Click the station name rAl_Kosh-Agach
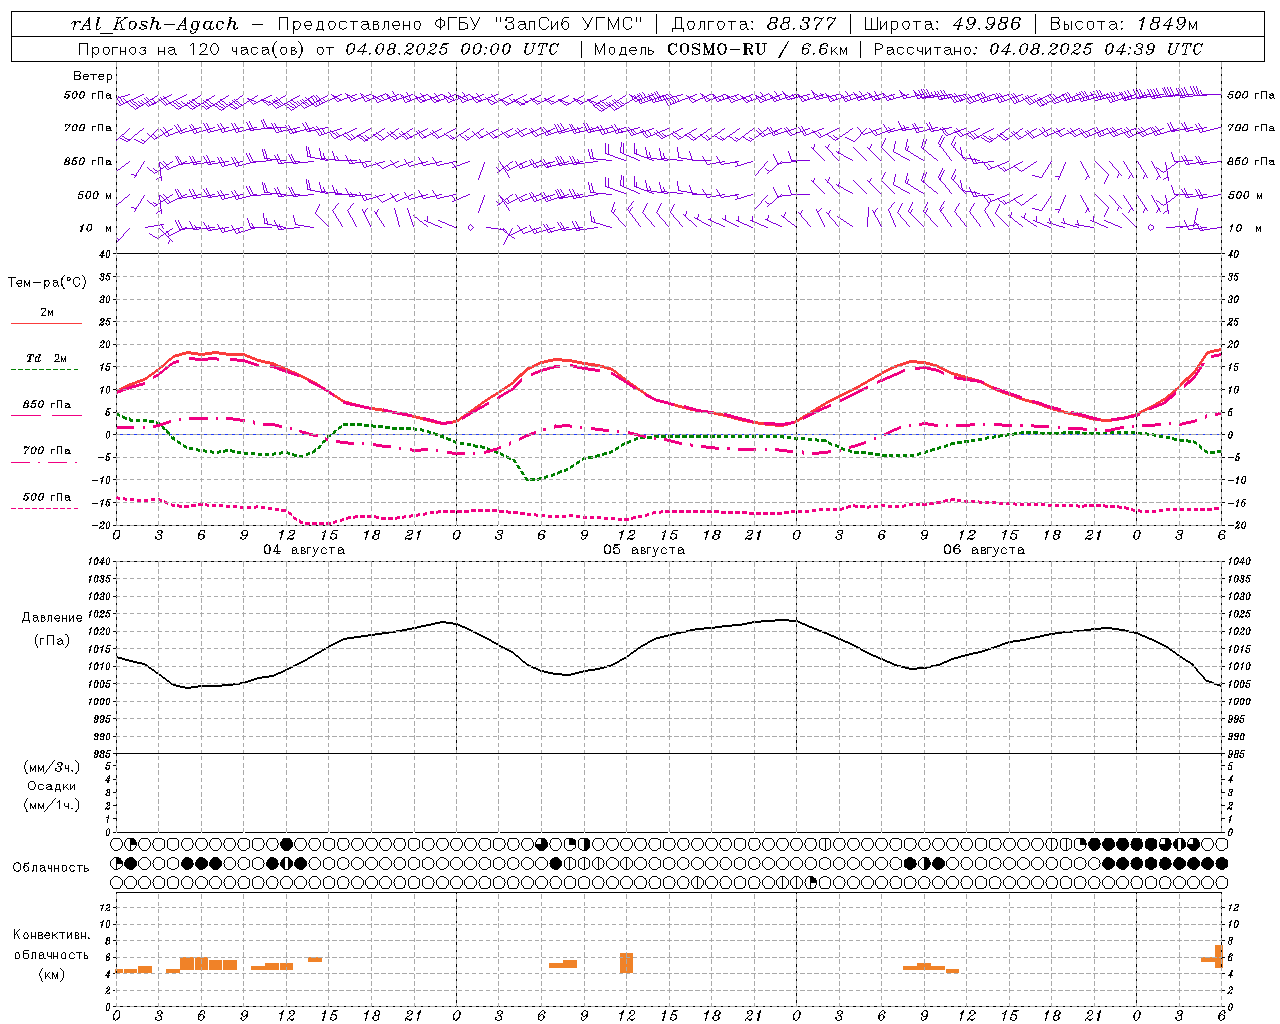 (155, 24)
